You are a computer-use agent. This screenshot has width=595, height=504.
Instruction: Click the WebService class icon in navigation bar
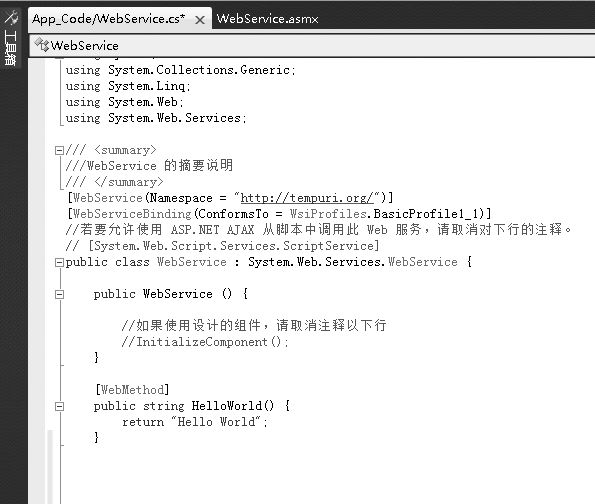[42, 45]
